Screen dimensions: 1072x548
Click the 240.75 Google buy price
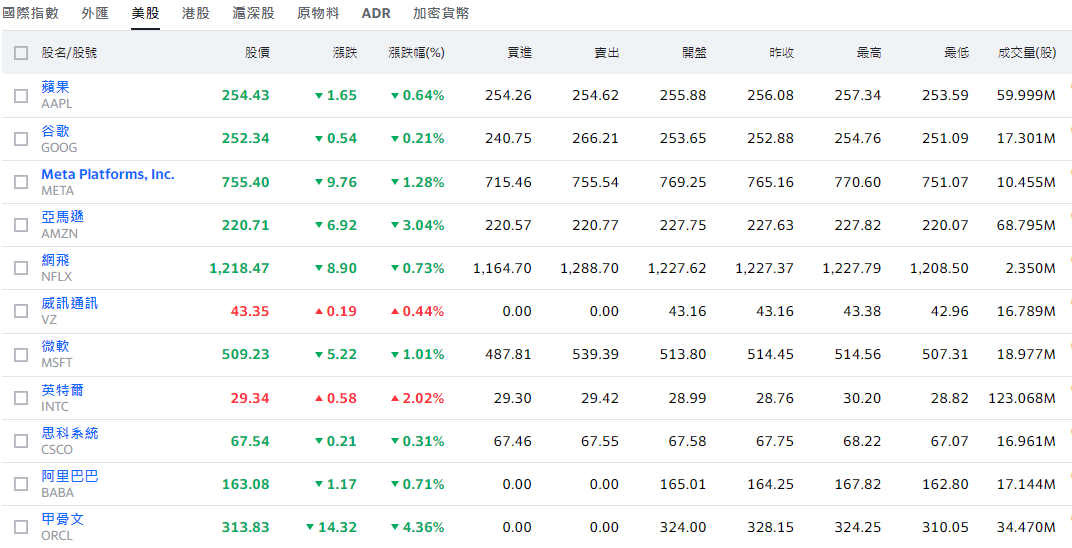coord(509,139)
